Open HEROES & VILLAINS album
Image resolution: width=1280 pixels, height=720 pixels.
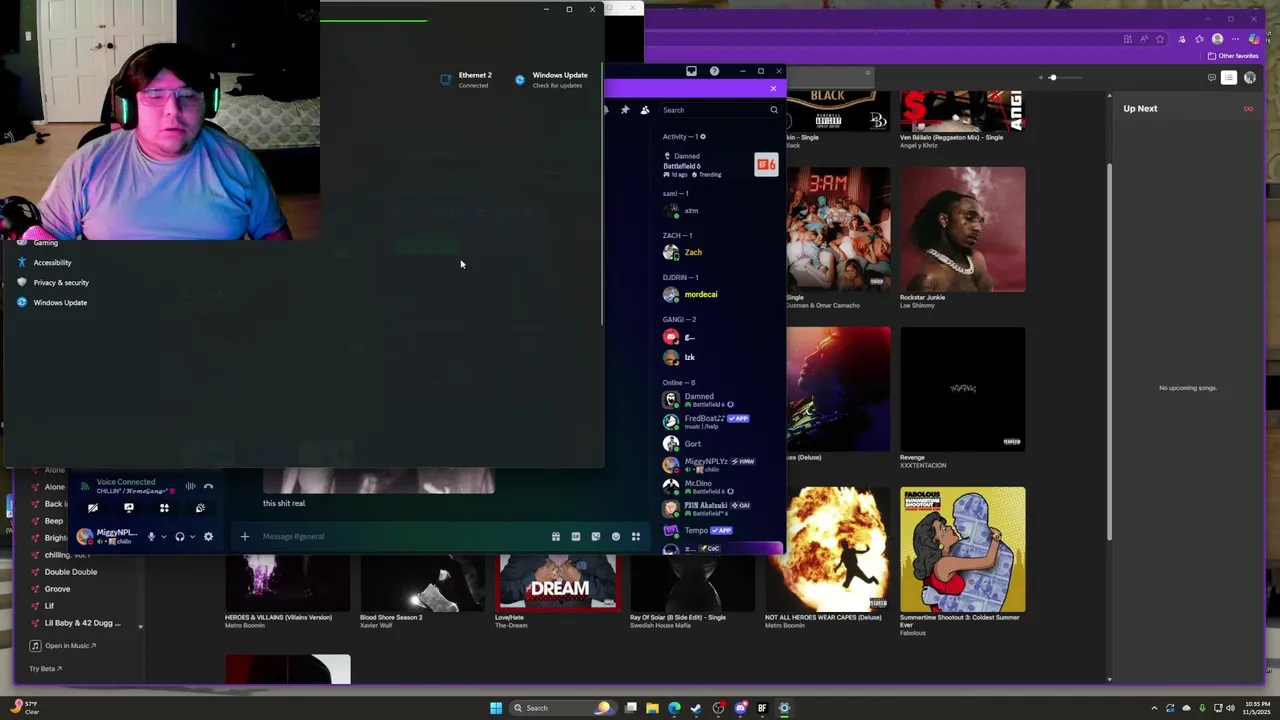[287, 584]
